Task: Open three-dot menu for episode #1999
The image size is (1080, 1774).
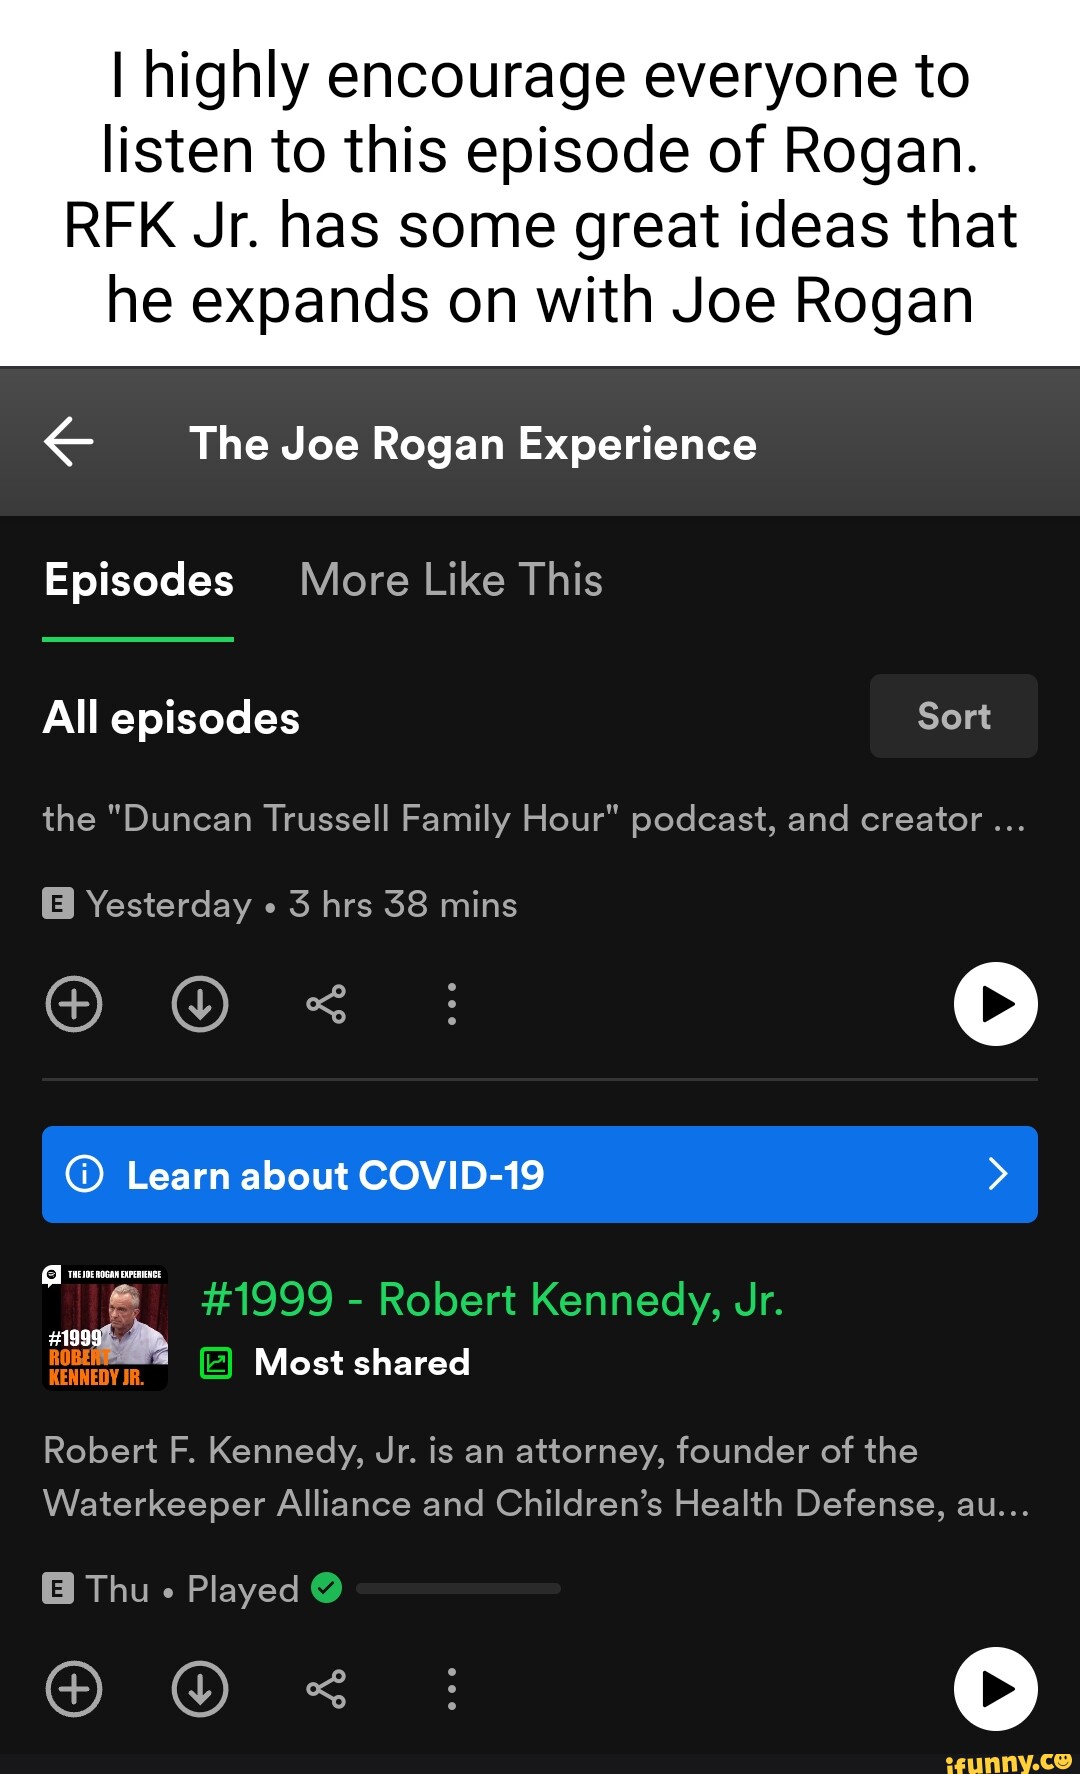Action: pyautogui.click(x=452, y=1689)
